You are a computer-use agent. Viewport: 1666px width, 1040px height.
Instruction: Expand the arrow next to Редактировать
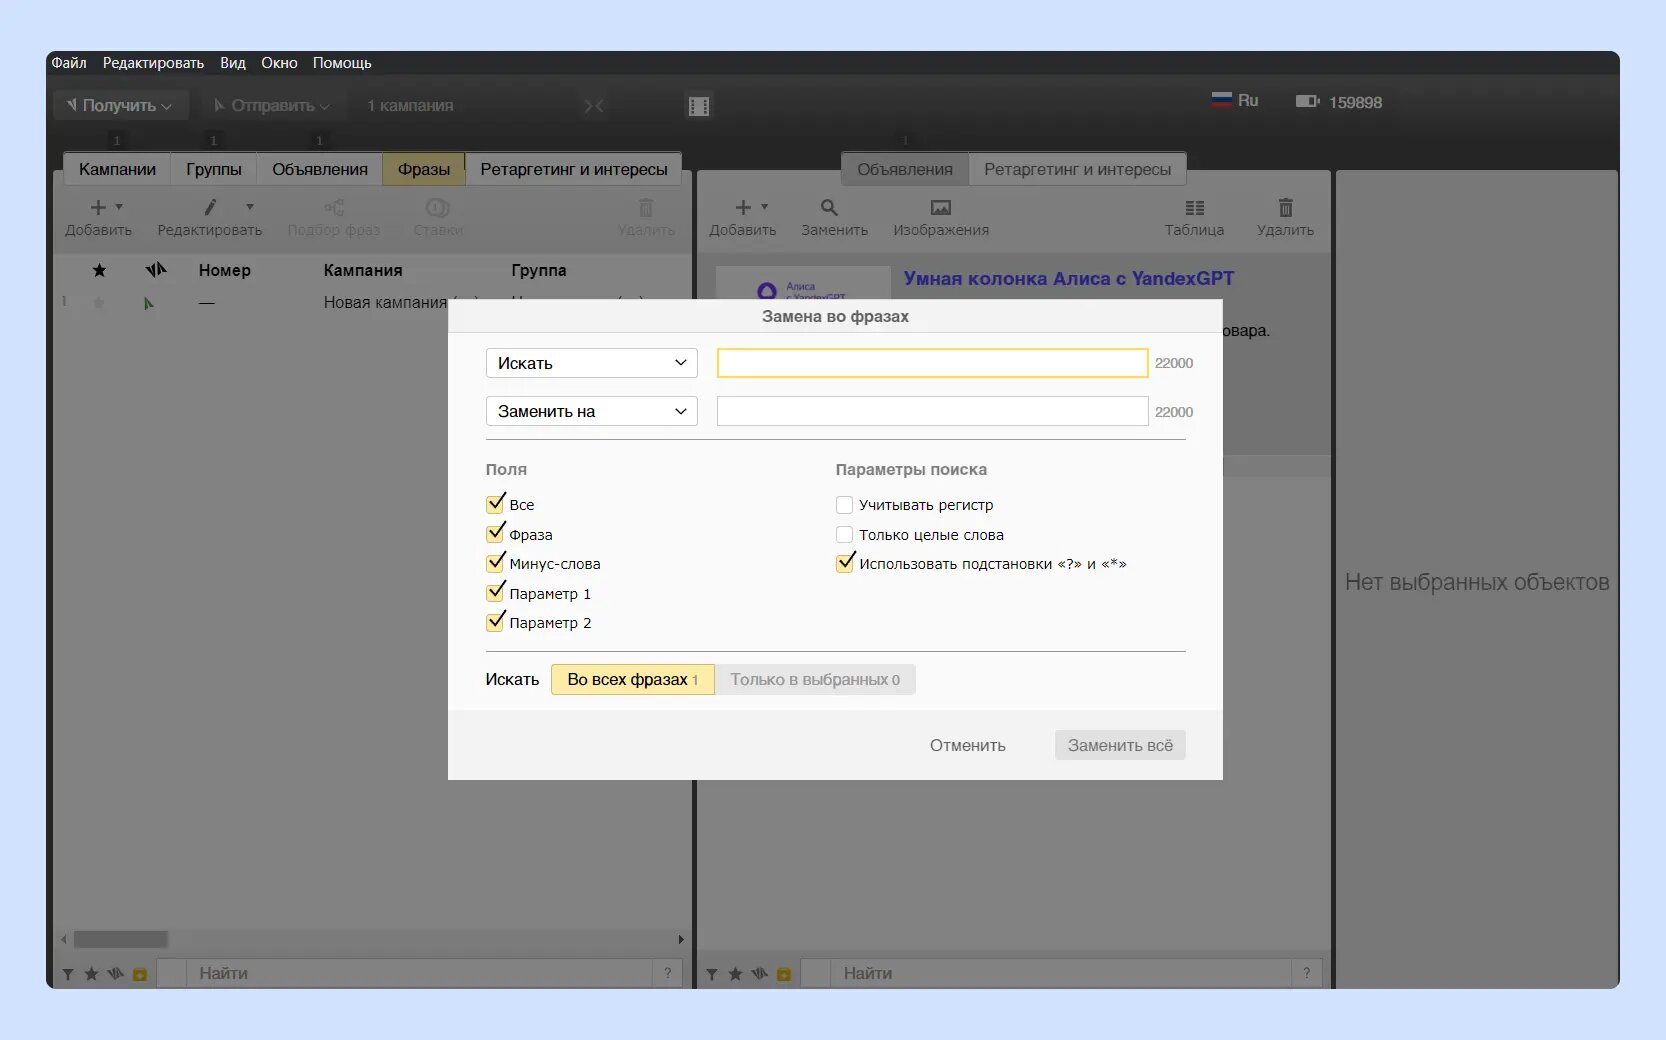(250, 207)
